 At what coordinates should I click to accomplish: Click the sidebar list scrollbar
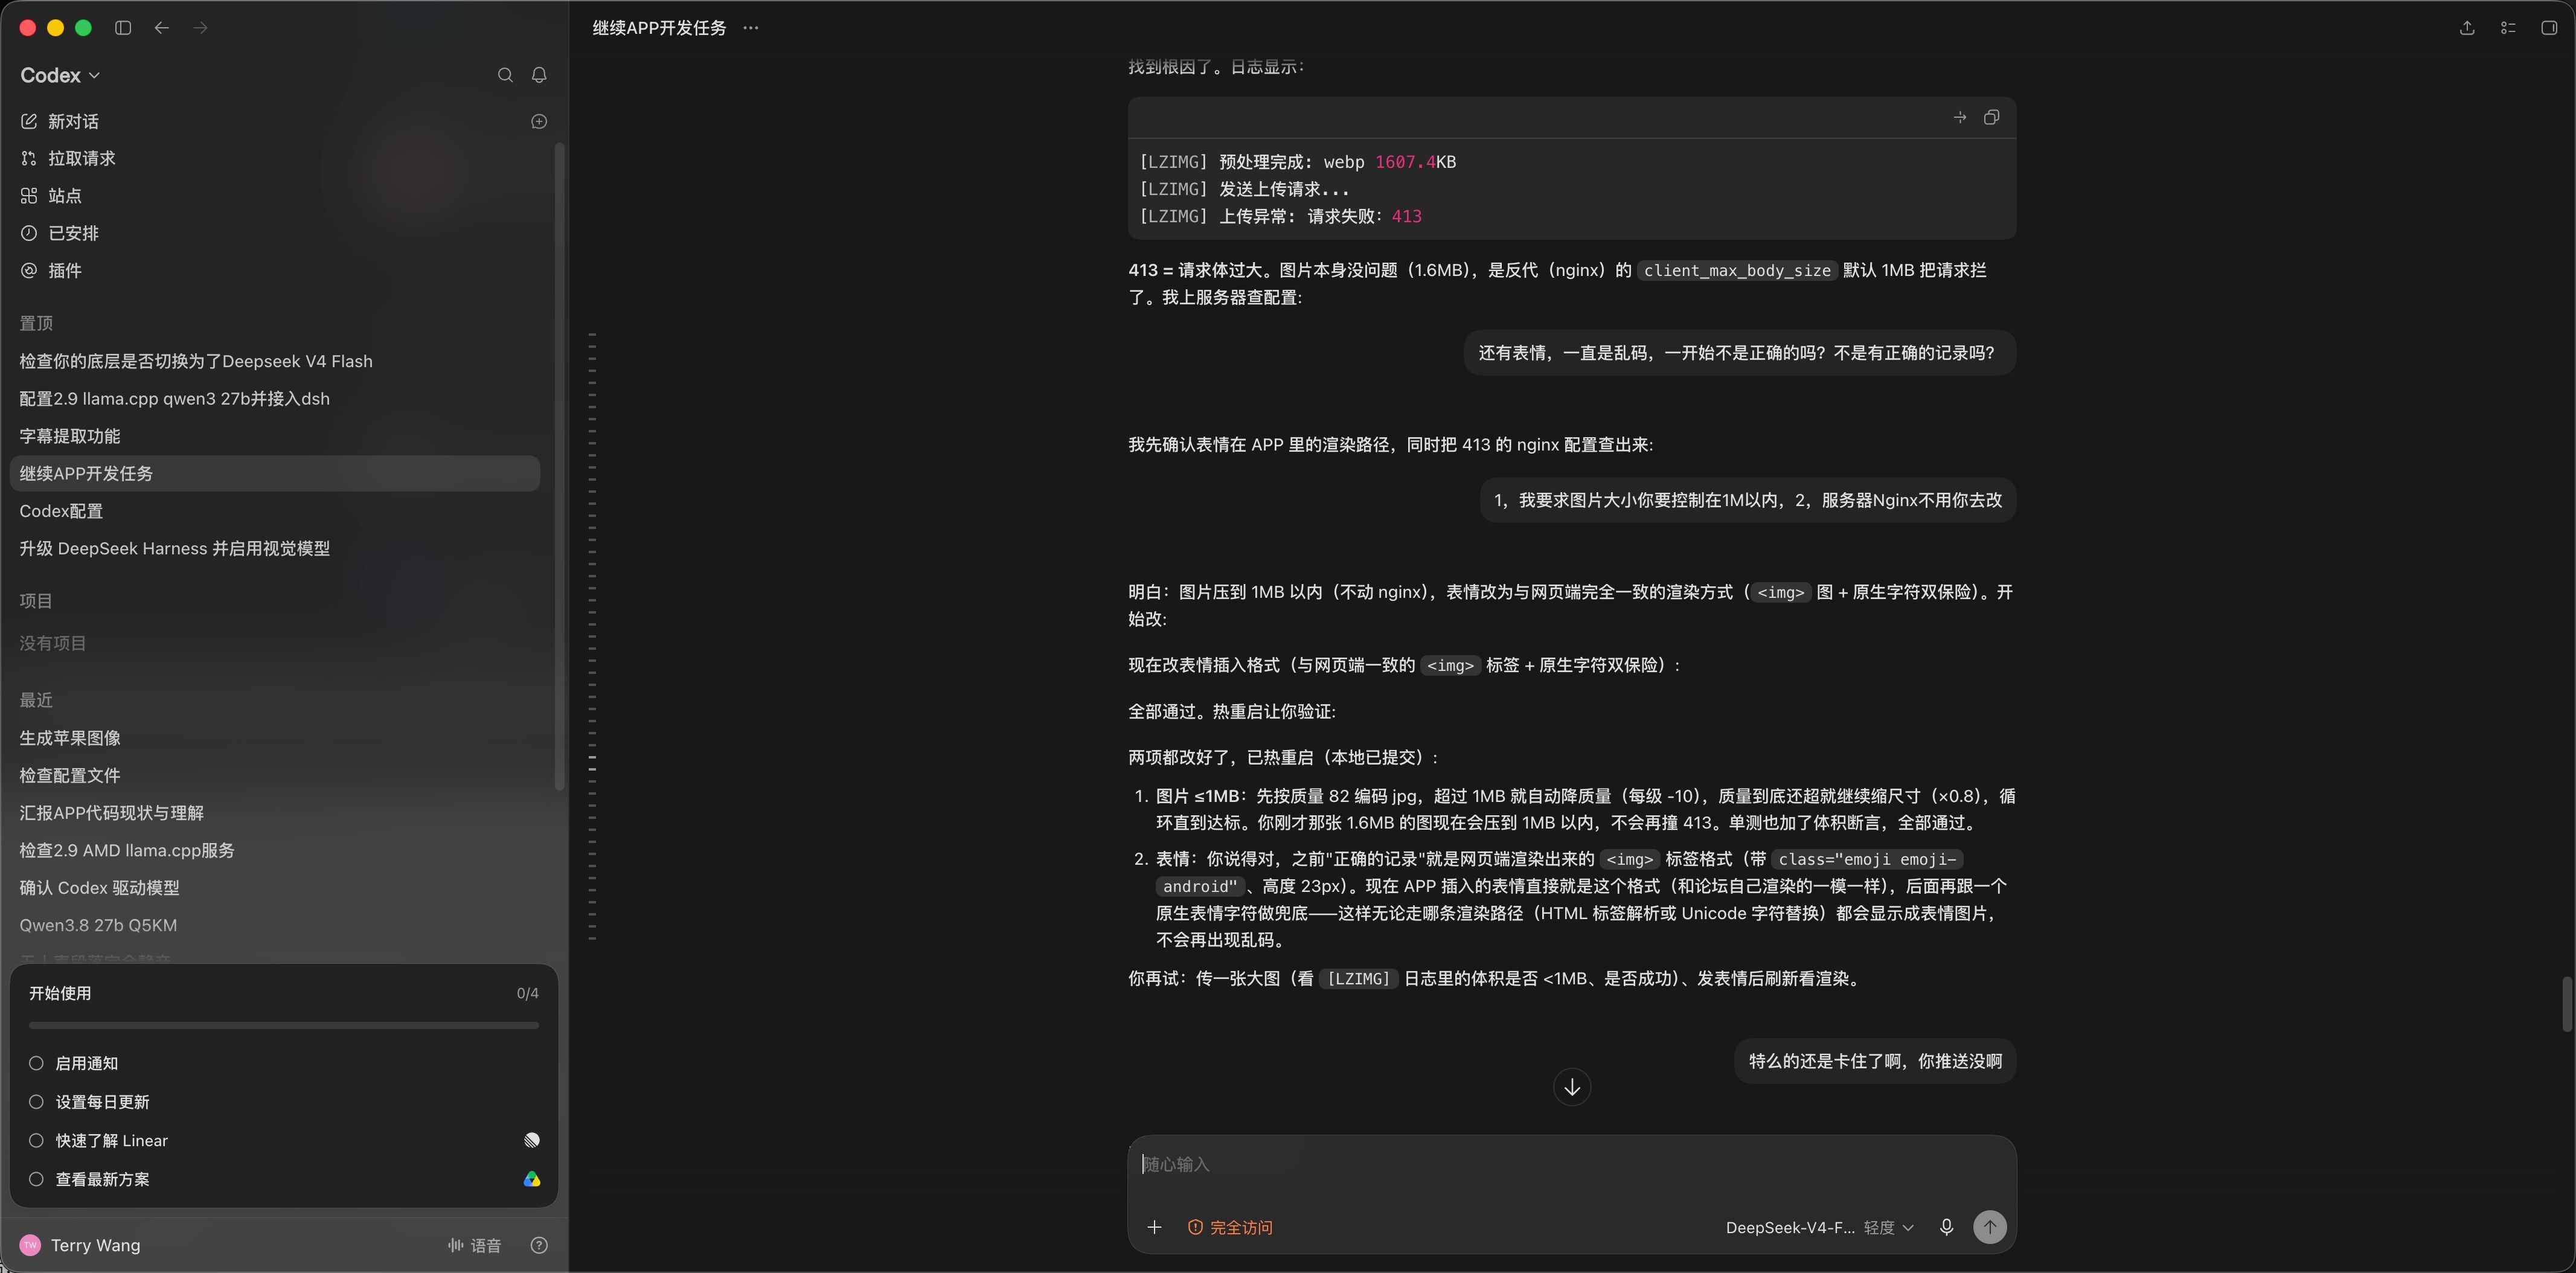(559, 467)
